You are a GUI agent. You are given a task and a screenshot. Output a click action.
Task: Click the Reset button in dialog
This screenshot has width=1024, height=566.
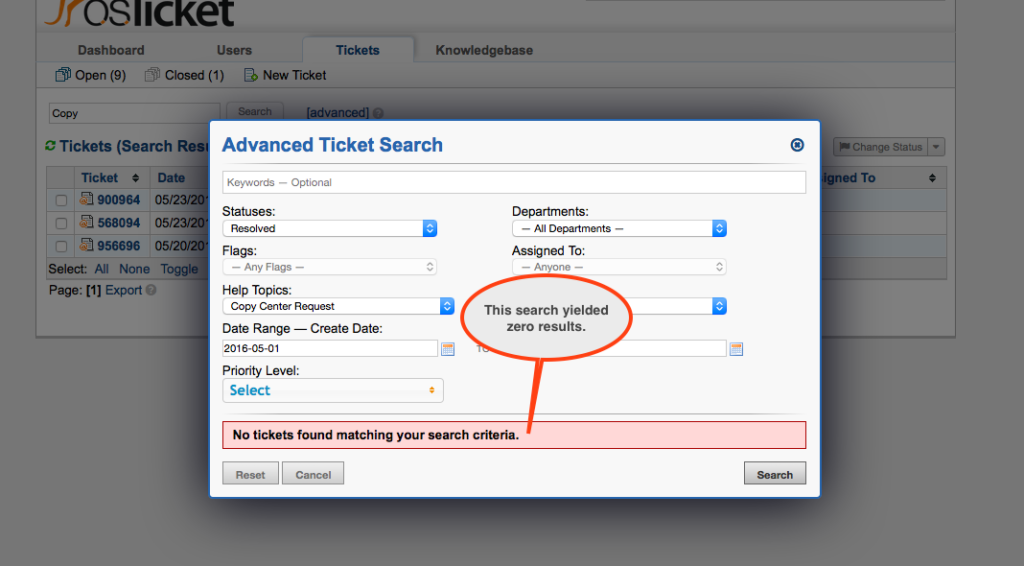click(x=250, y=475)
